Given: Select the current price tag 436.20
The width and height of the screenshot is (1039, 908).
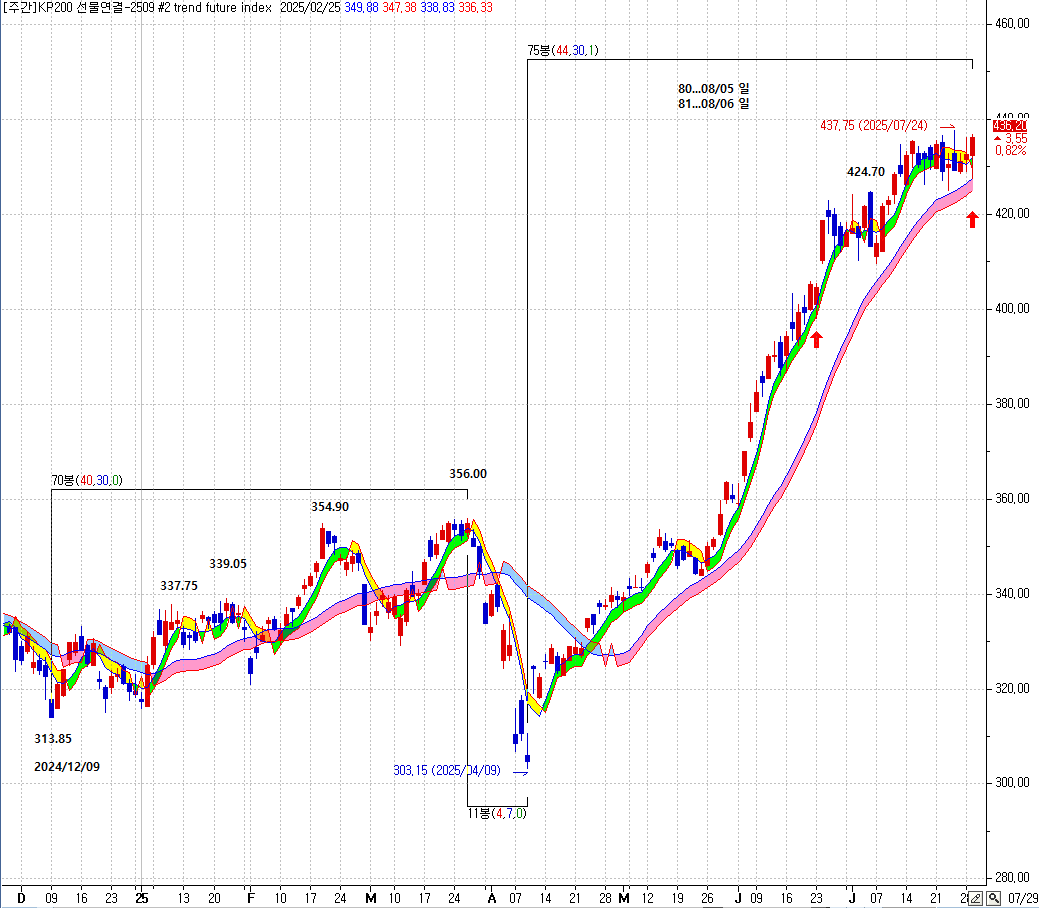Looking at the screenshot, I should pos(1009,125).
